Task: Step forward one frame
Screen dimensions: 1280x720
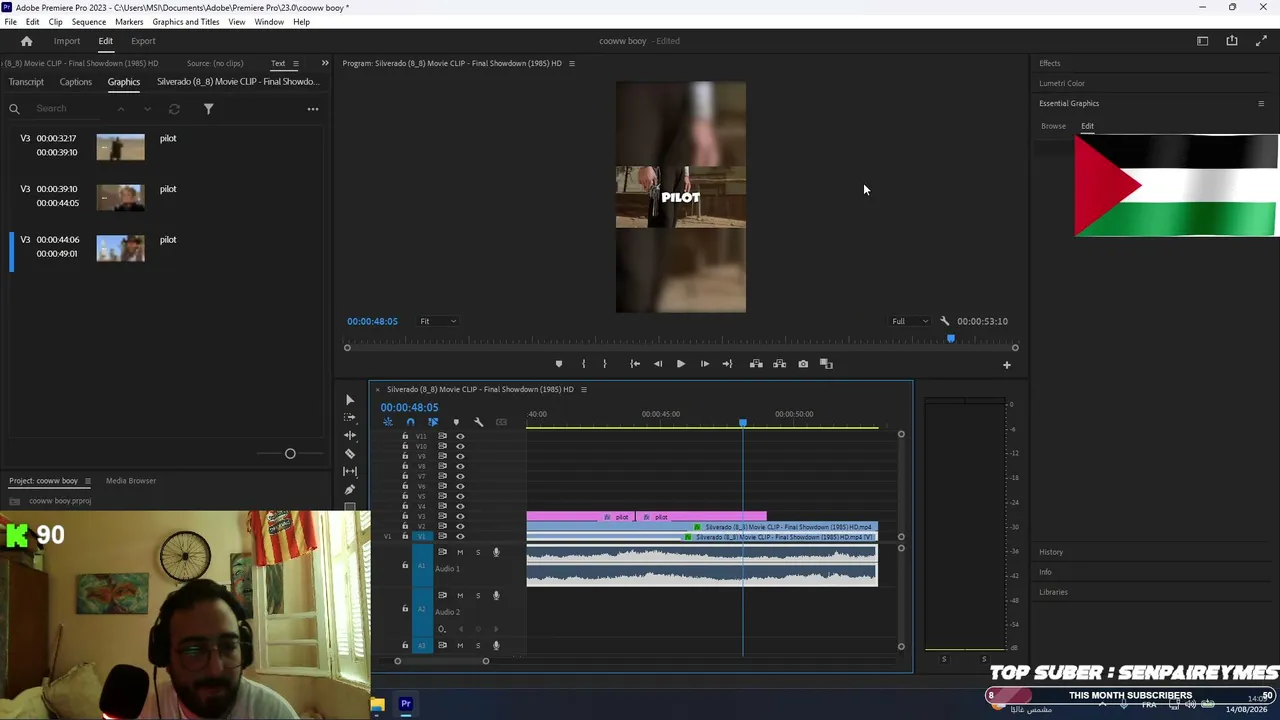Action: (x=704, y=364)
